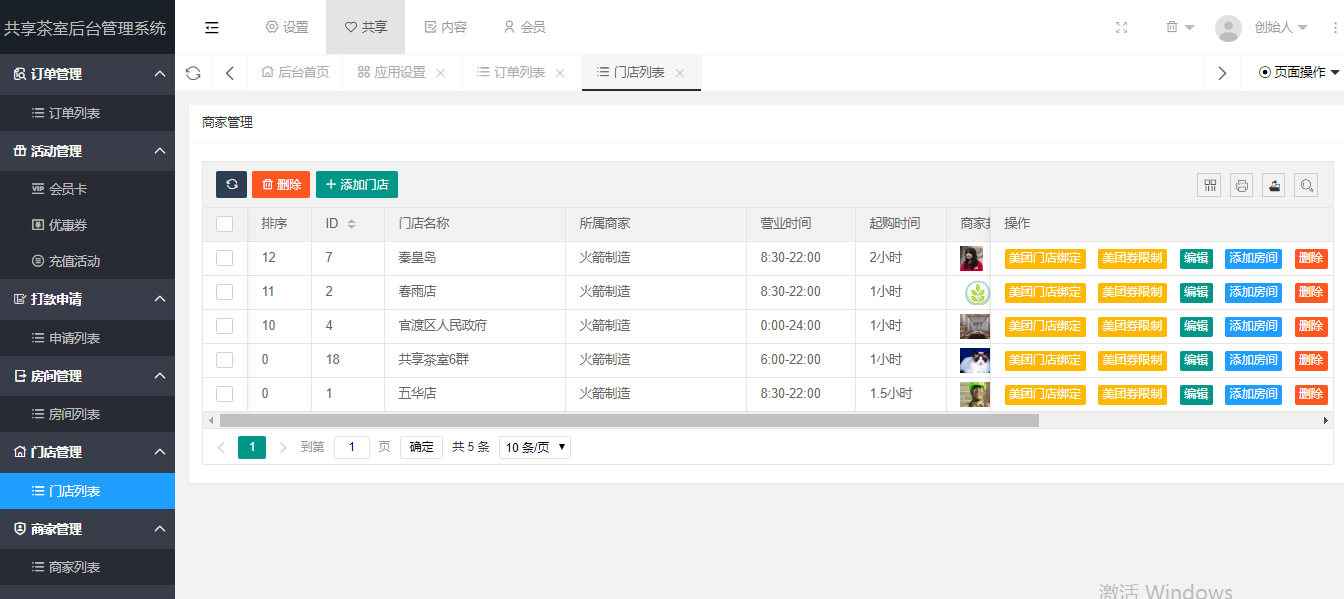Click the export table icon
Image resolution: width=1344 pixels, height=599 pixels.
(x=1273, y=185)
